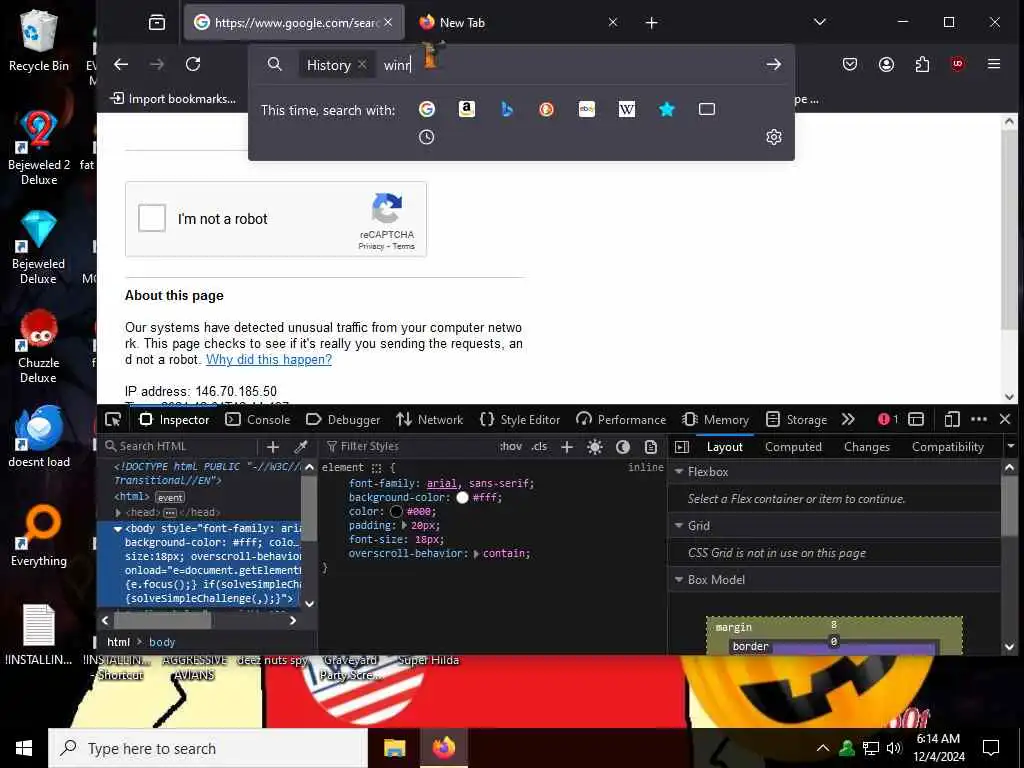Search open tabs via tab icon

pos(707,109)
